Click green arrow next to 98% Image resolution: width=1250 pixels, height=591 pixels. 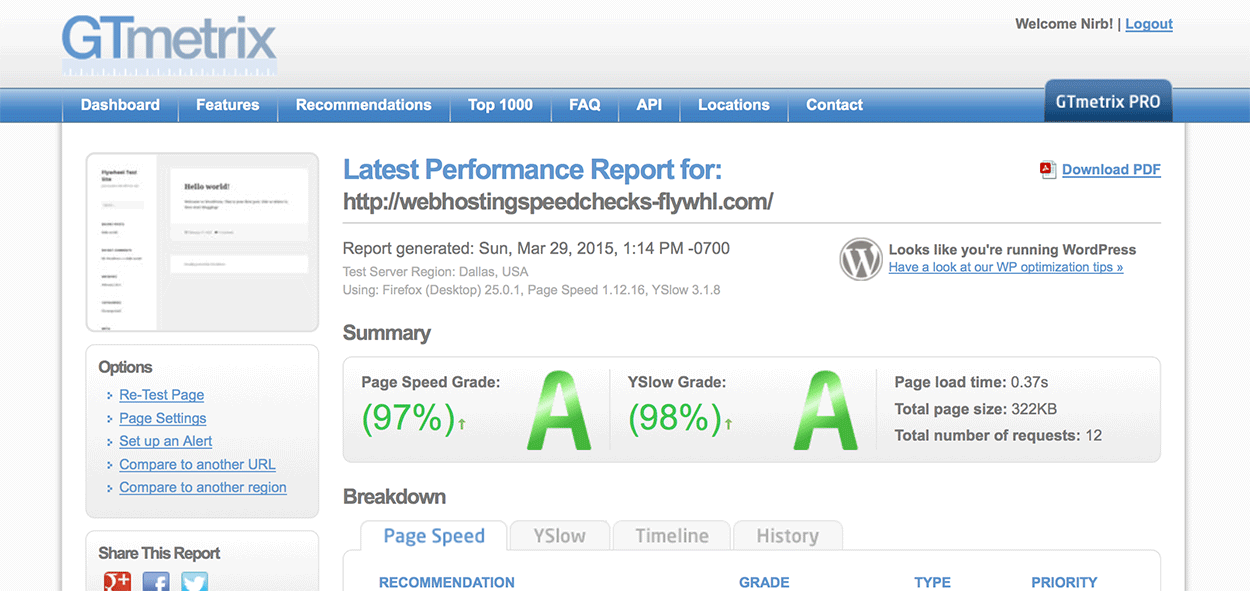pos(728,424)
